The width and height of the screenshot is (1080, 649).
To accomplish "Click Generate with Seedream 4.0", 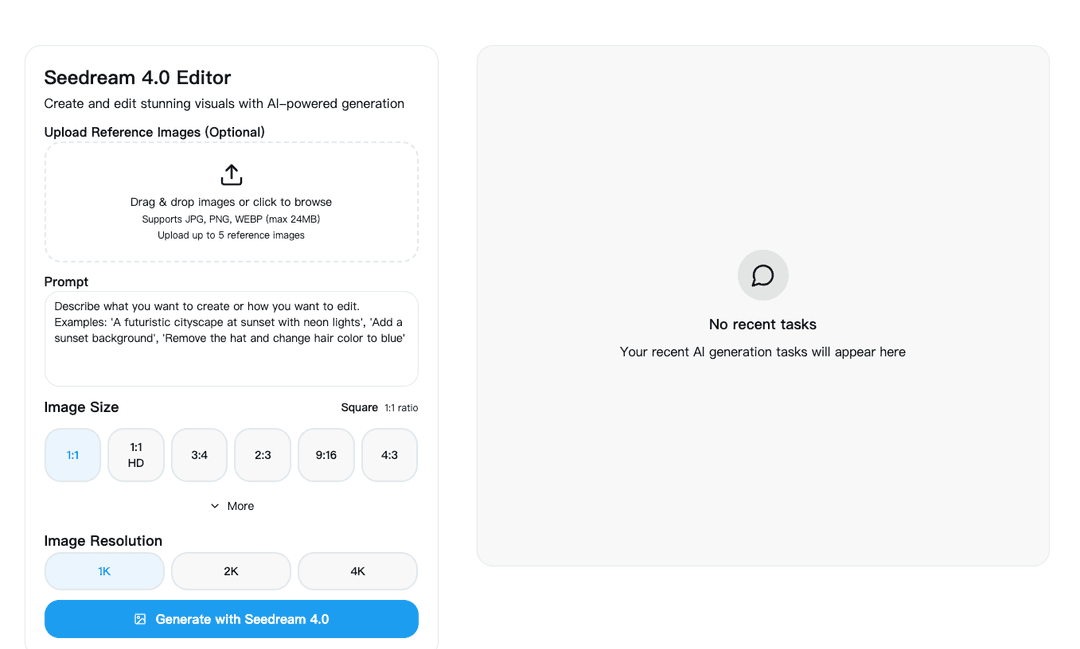I will [231, 618].
